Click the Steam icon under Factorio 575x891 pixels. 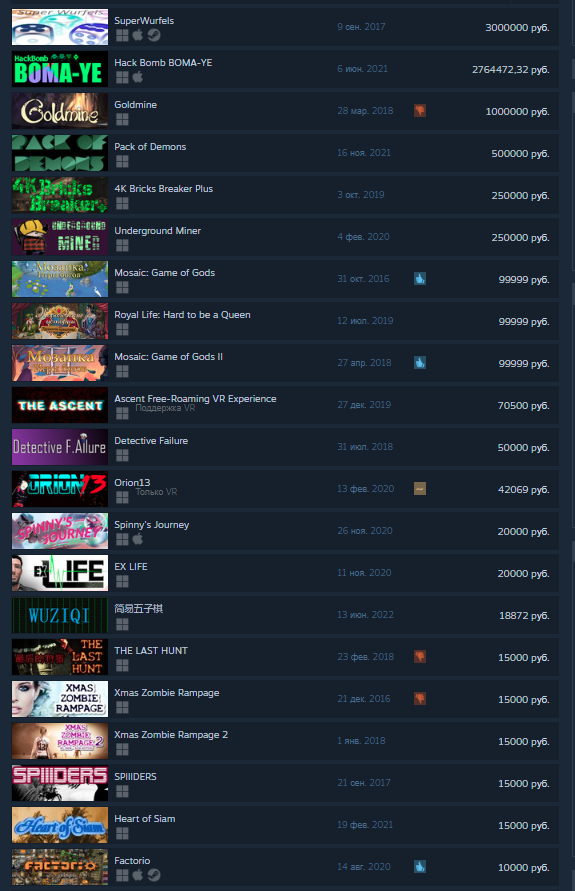pos(153,875)
